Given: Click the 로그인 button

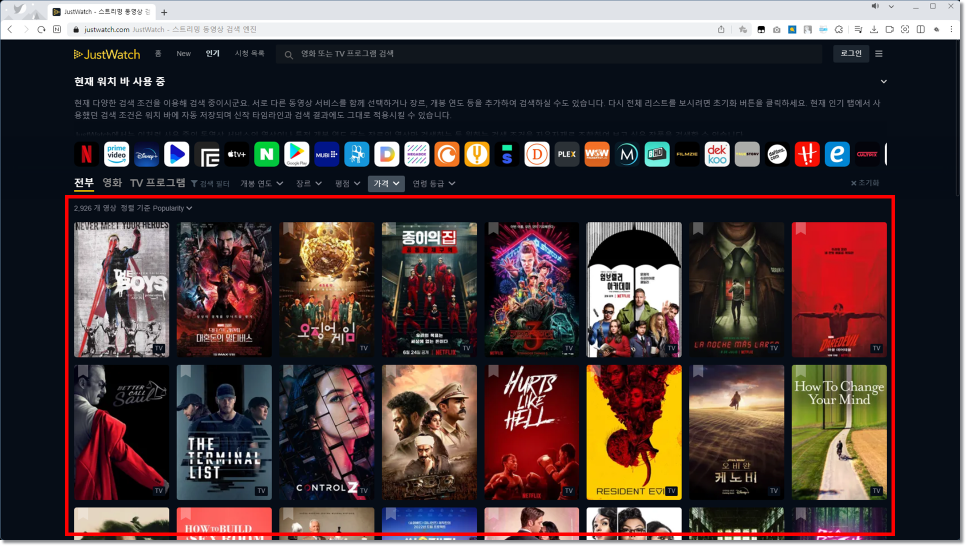Looking at the screenshot, I should pyautogui.click(x=851, y=54).
